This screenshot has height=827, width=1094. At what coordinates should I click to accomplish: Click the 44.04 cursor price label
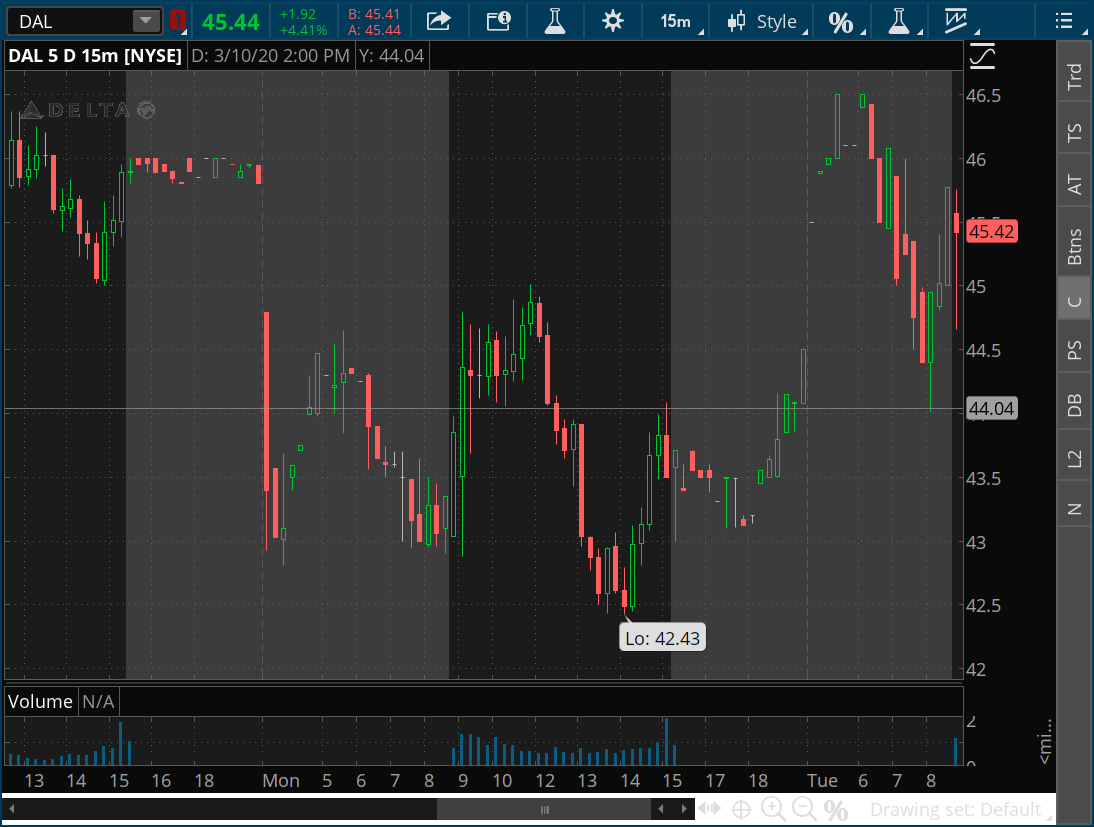(991, 408)
